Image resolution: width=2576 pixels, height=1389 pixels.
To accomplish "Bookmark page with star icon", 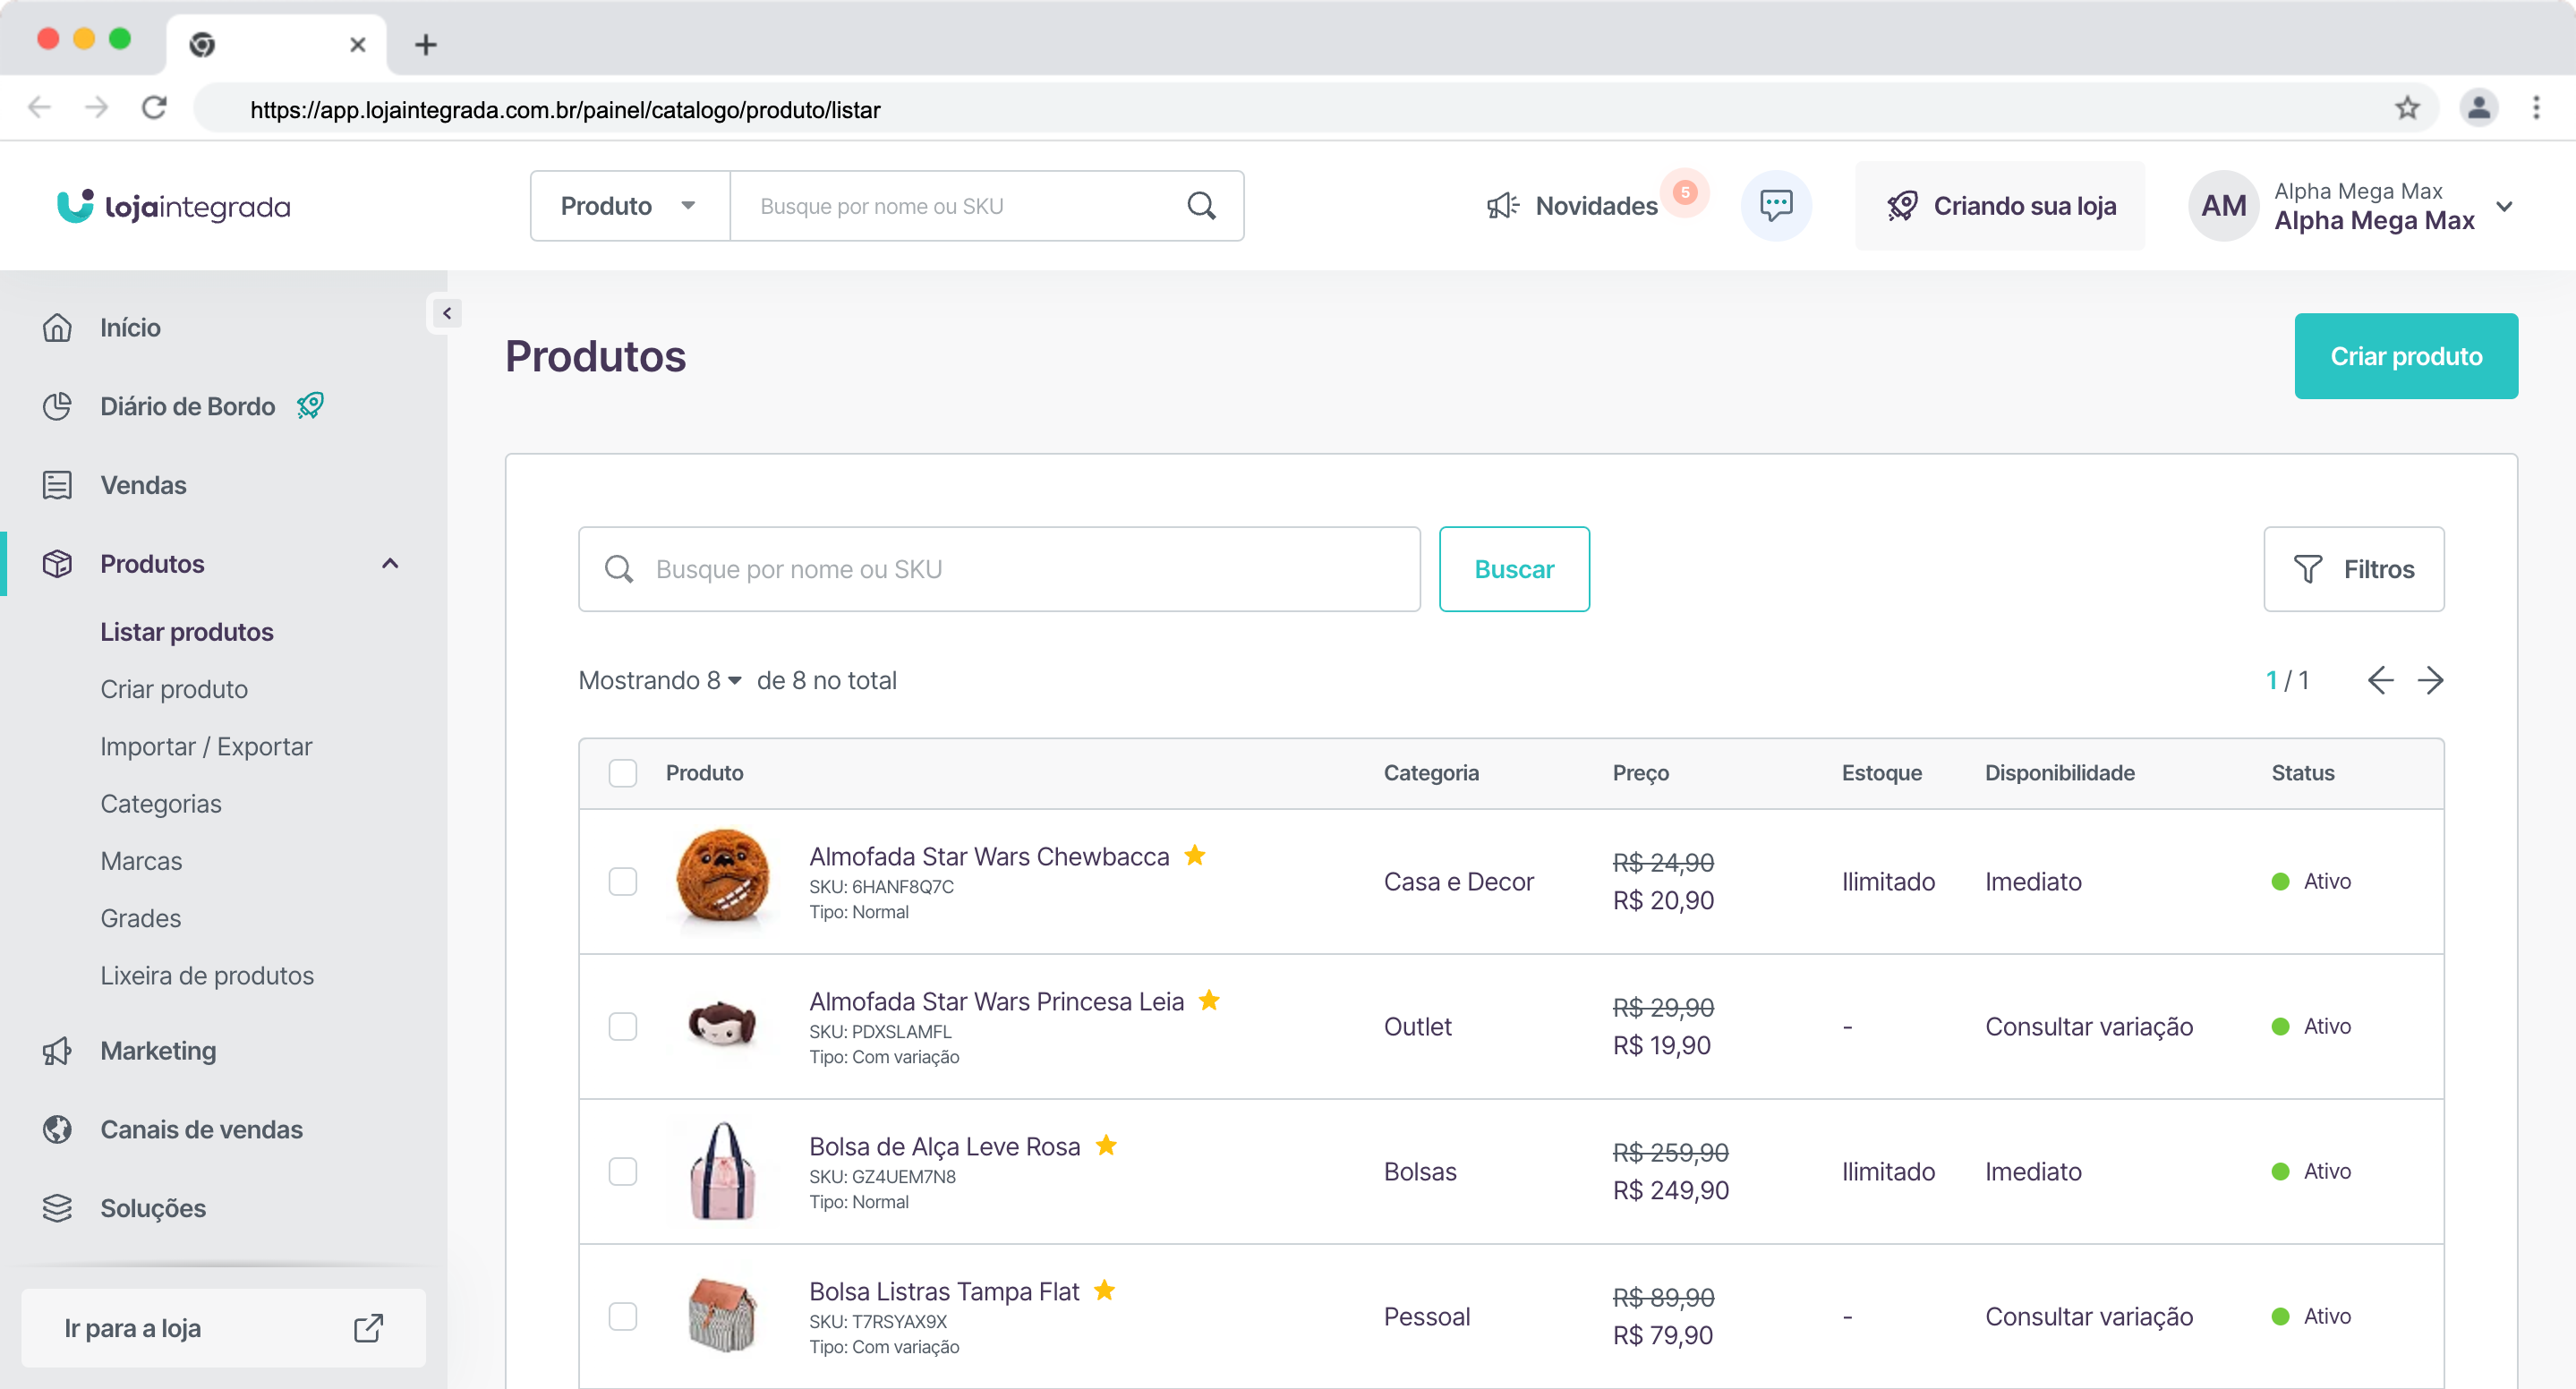I will 2407,108.
